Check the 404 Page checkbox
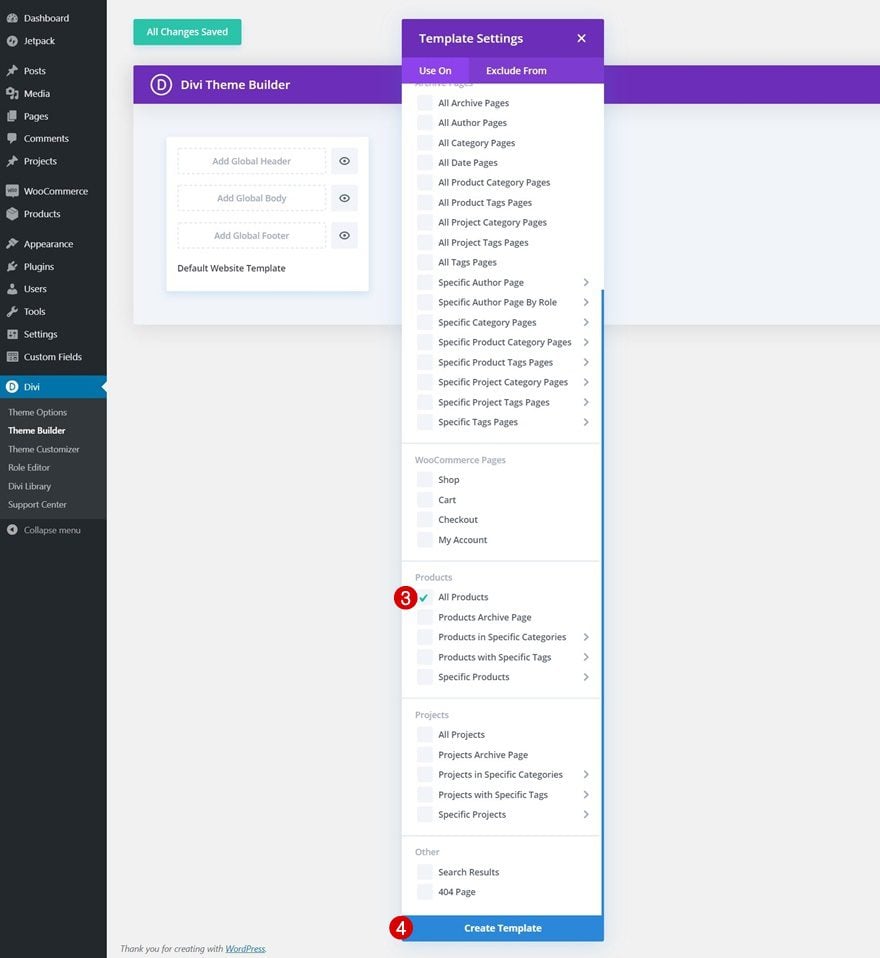The height and width of the screenshot is (958, 880). pyautogui.click(x=425, y=892)
